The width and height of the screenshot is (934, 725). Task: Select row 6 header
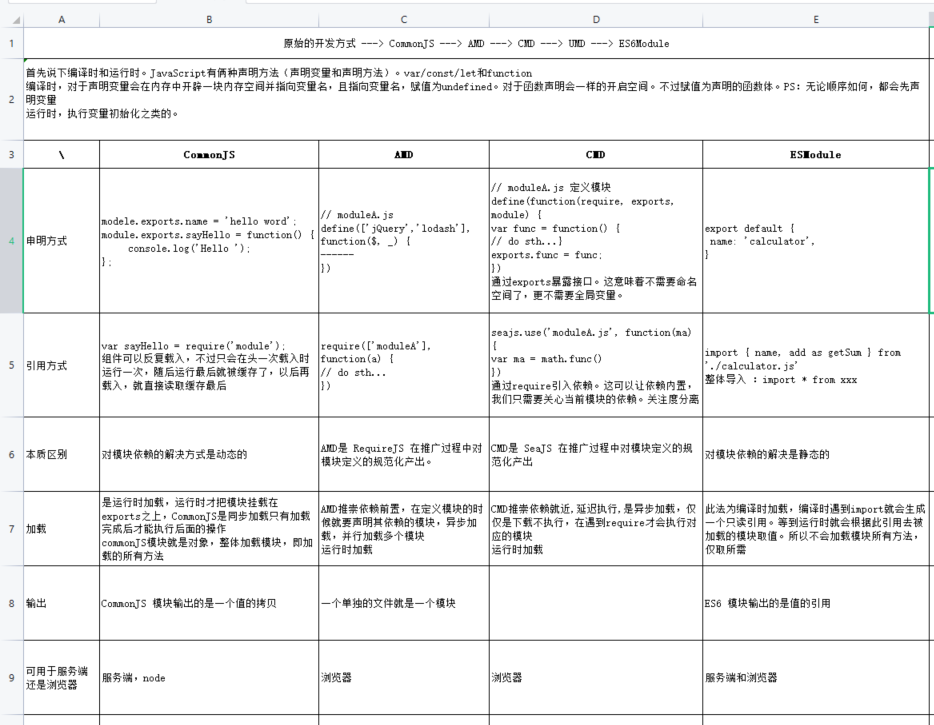[11, 455]
